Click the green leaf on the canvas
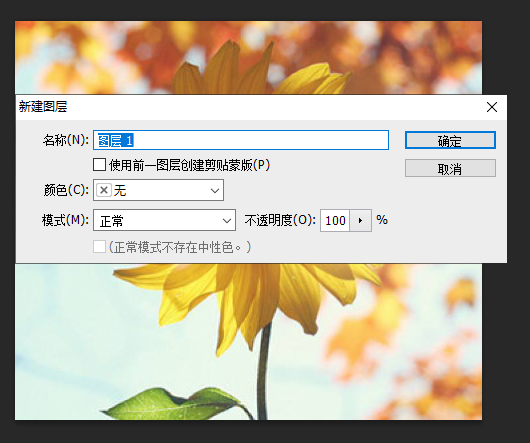The image size is (530, 443). coord(176,404)
